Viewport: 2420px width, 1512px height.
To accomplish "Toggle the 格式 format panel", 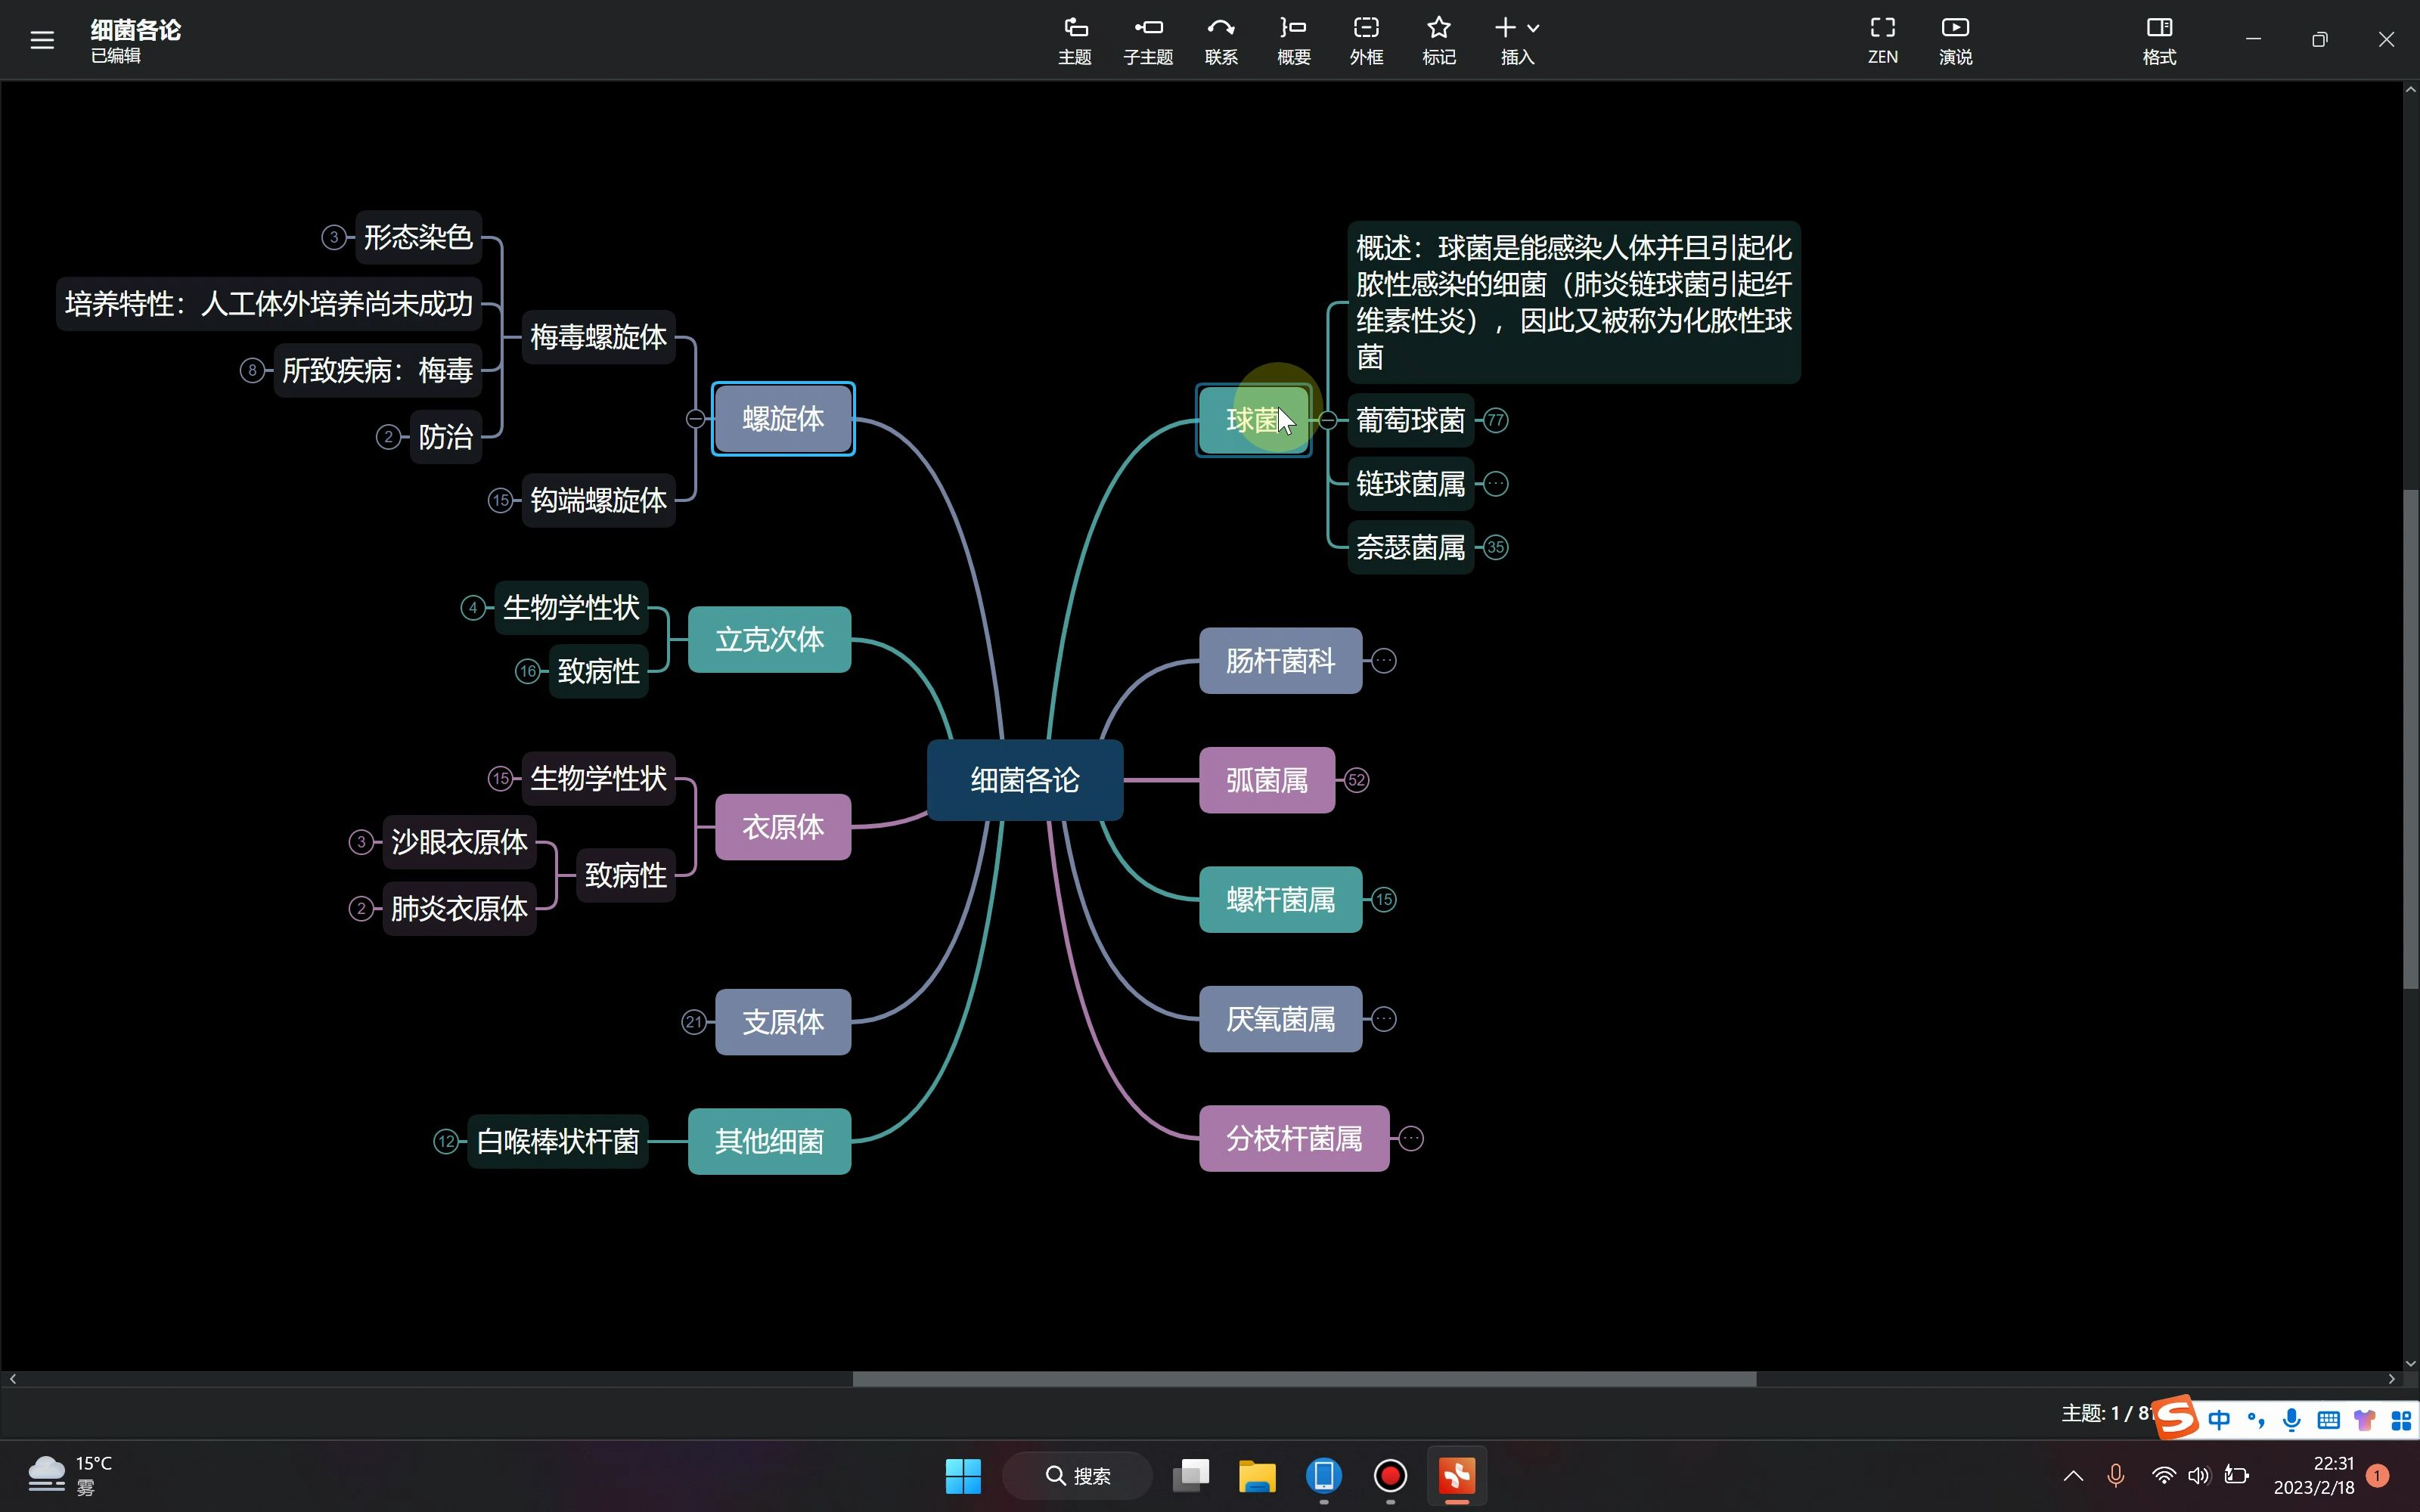I will click(2159, 41).
